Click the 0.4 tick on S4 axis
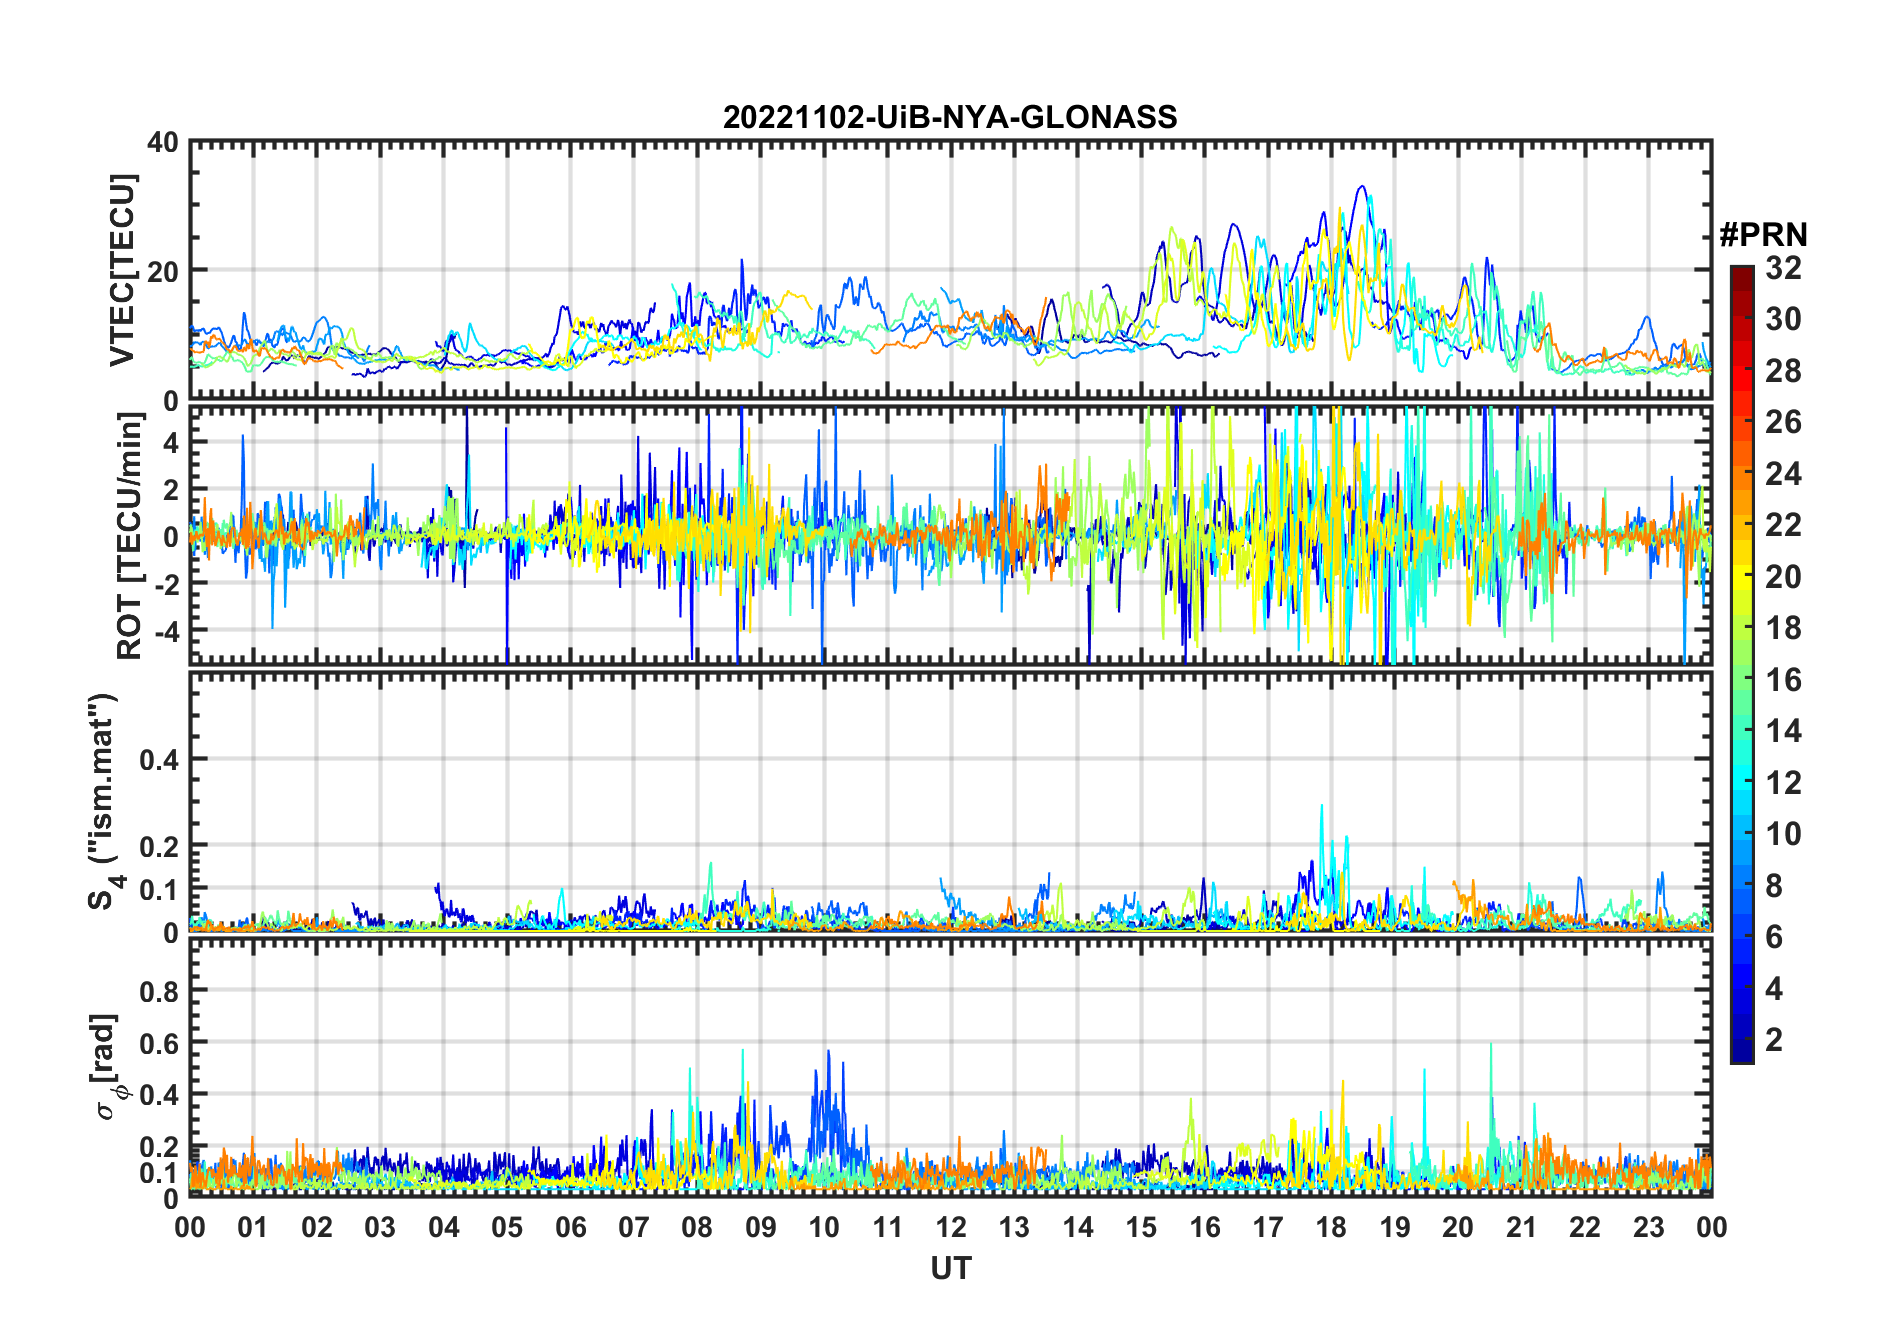The width and height of the screenshot is (1902, 1330). coord(158,760)
